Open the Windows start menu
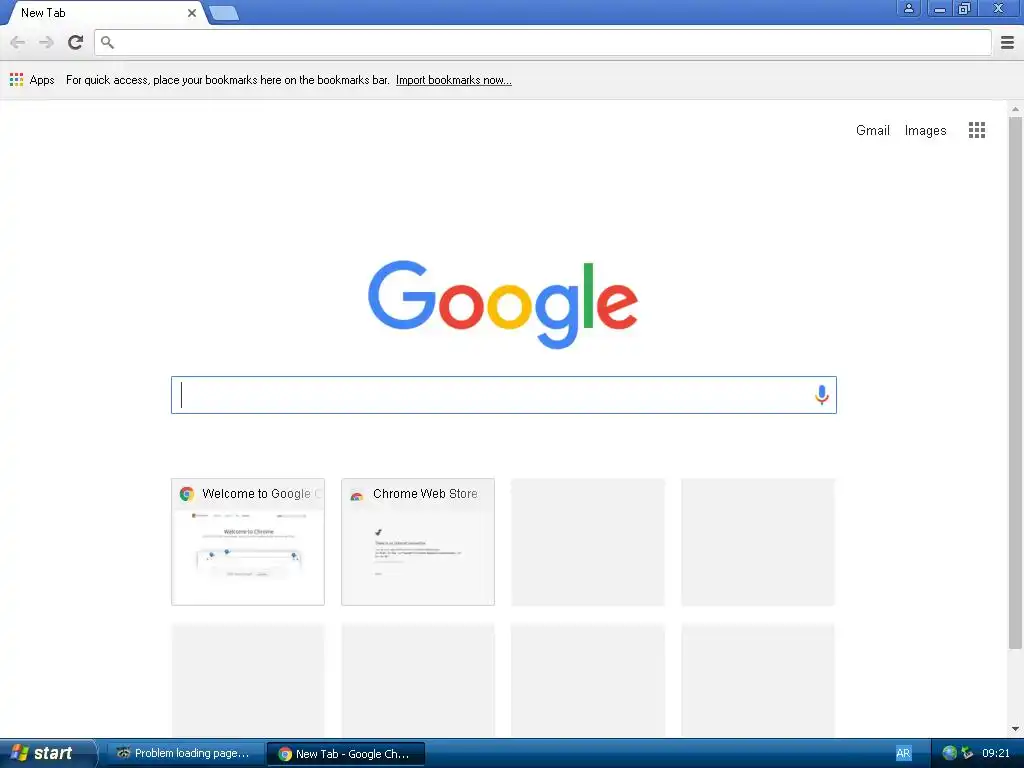1024x768 pixels. coord(46,753)
